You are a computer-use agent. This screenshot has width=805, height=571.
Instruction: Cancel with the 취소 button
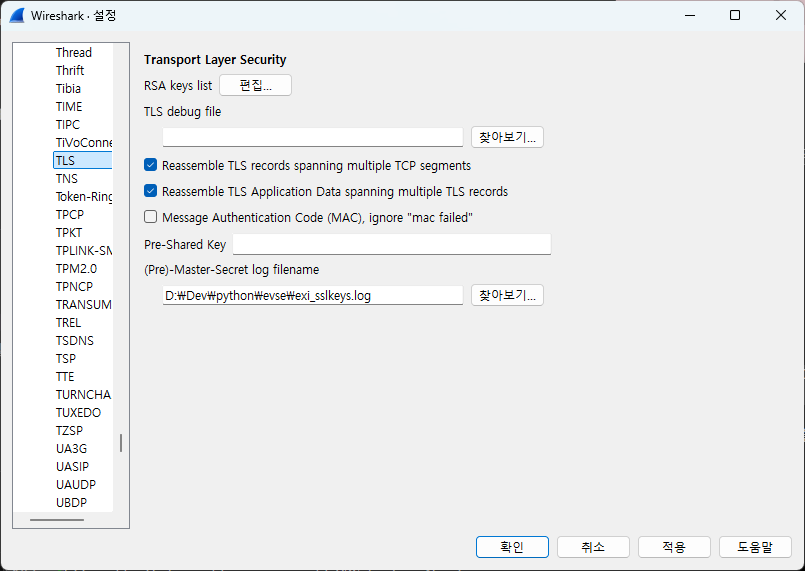pyautogui.click(x=593, y=547)
